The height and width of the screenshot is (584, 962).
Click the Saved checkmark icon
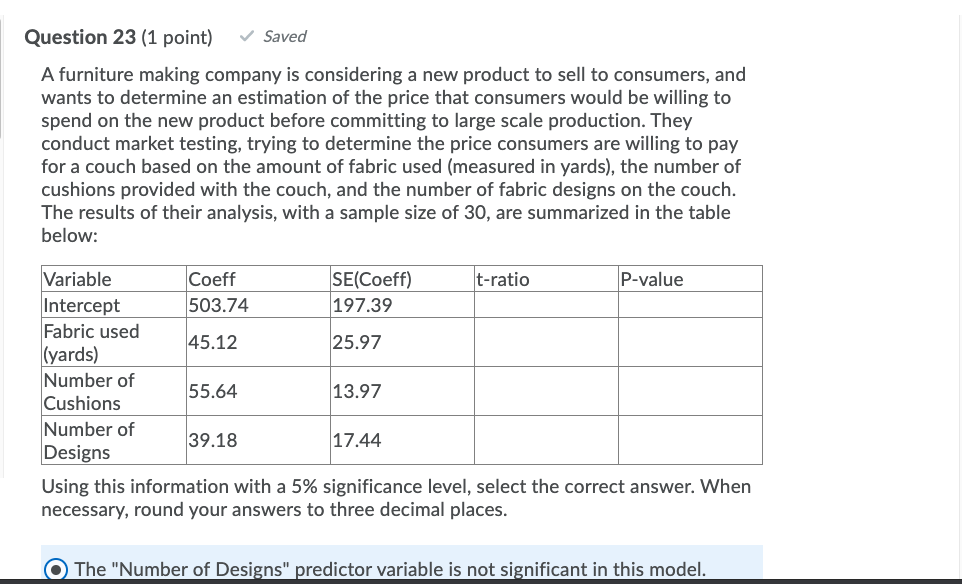coord(245,36)
